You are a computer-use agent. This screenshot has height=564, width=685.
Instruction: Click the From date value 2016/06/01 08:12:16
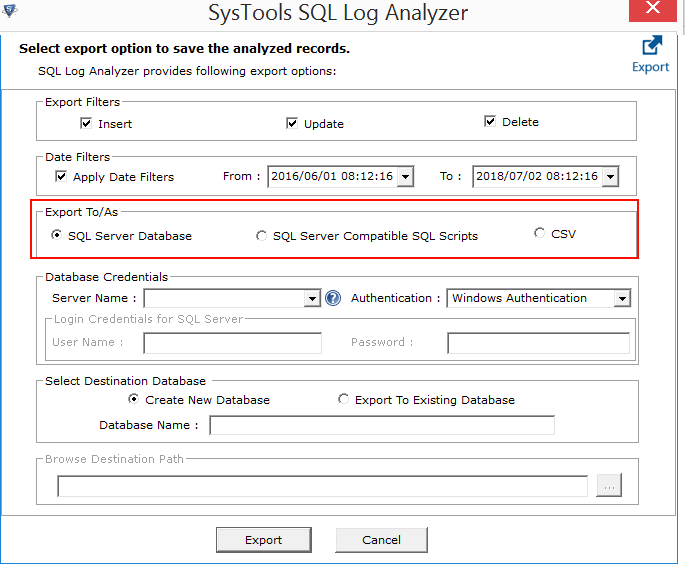click(x=332, y=176)
